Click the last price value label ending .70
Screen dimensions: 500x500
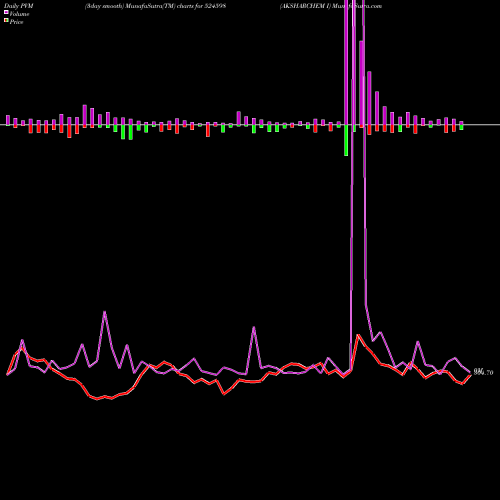[x=483, y=372]
